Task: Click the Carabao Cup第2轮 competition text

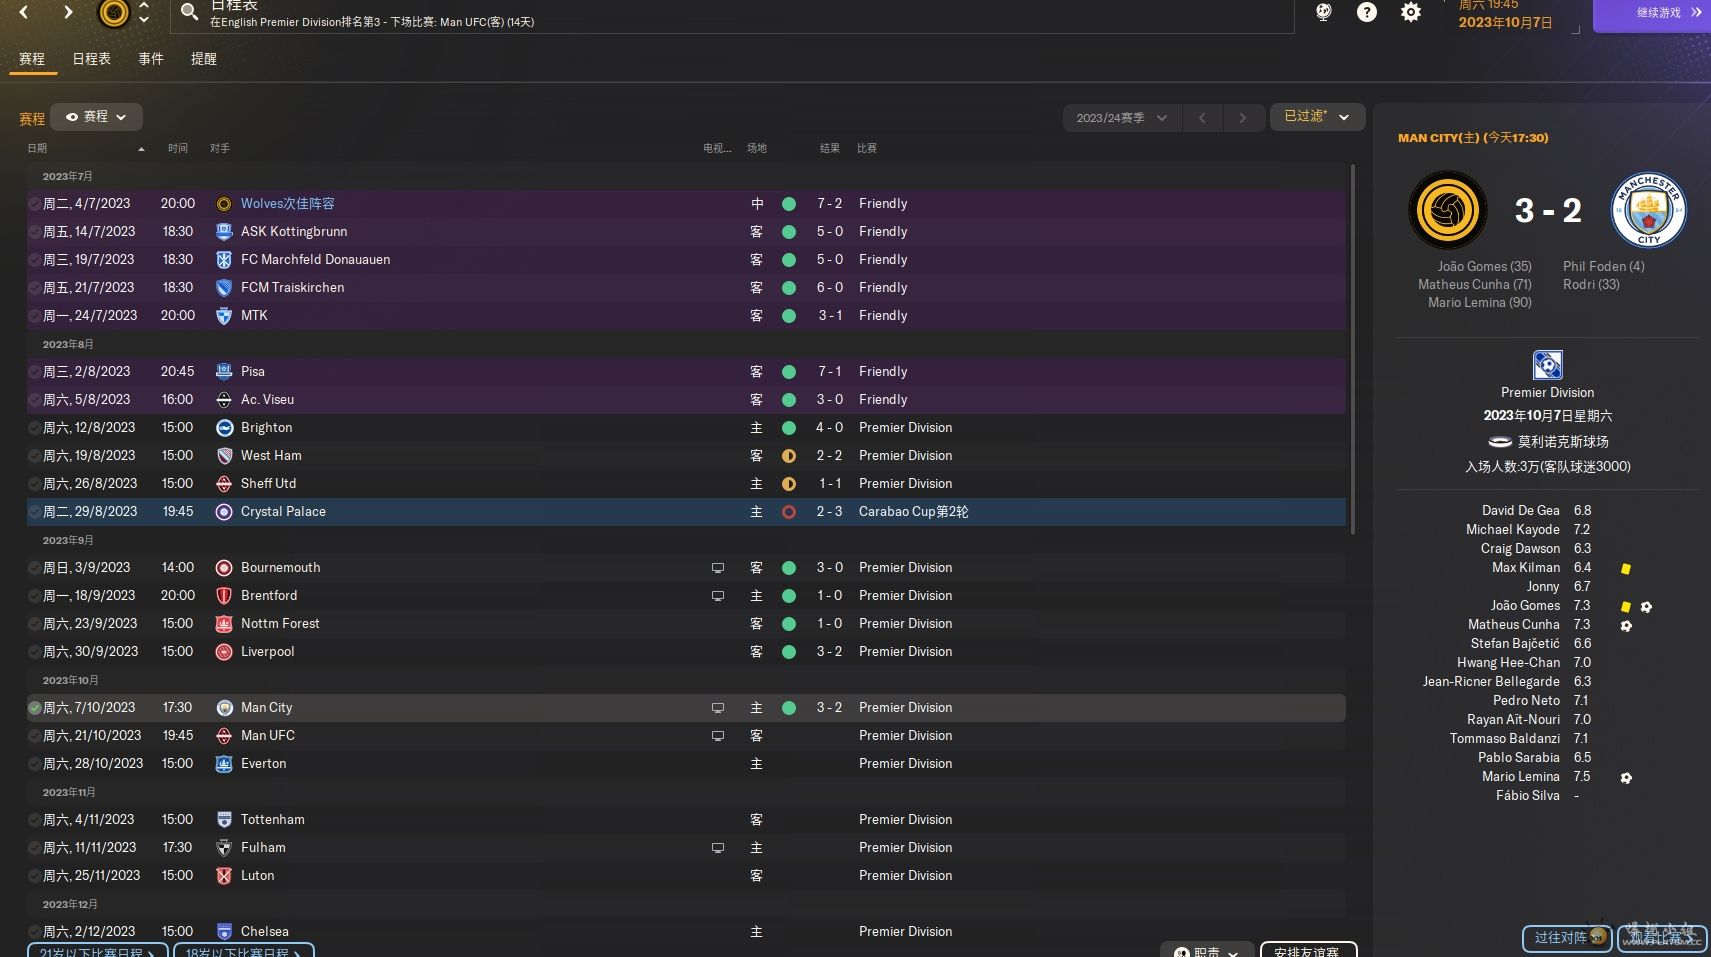Action: [913, 511]
